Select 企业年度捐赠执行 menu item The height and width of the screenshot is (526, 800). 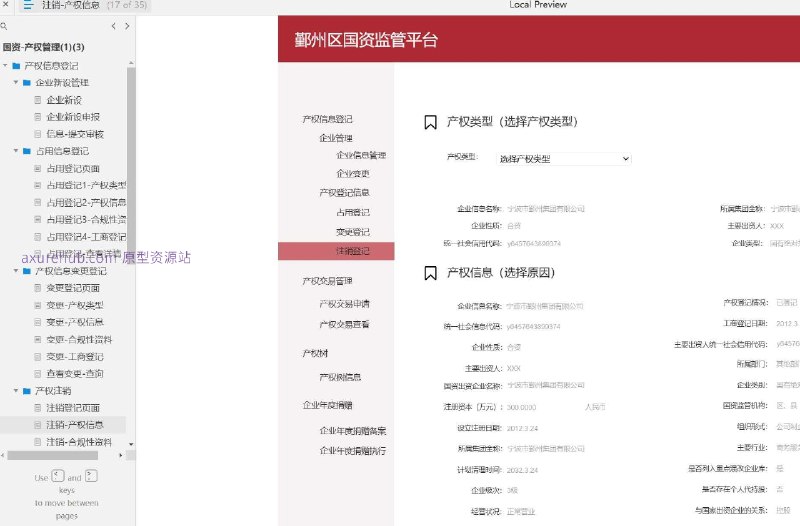(353, 450)
